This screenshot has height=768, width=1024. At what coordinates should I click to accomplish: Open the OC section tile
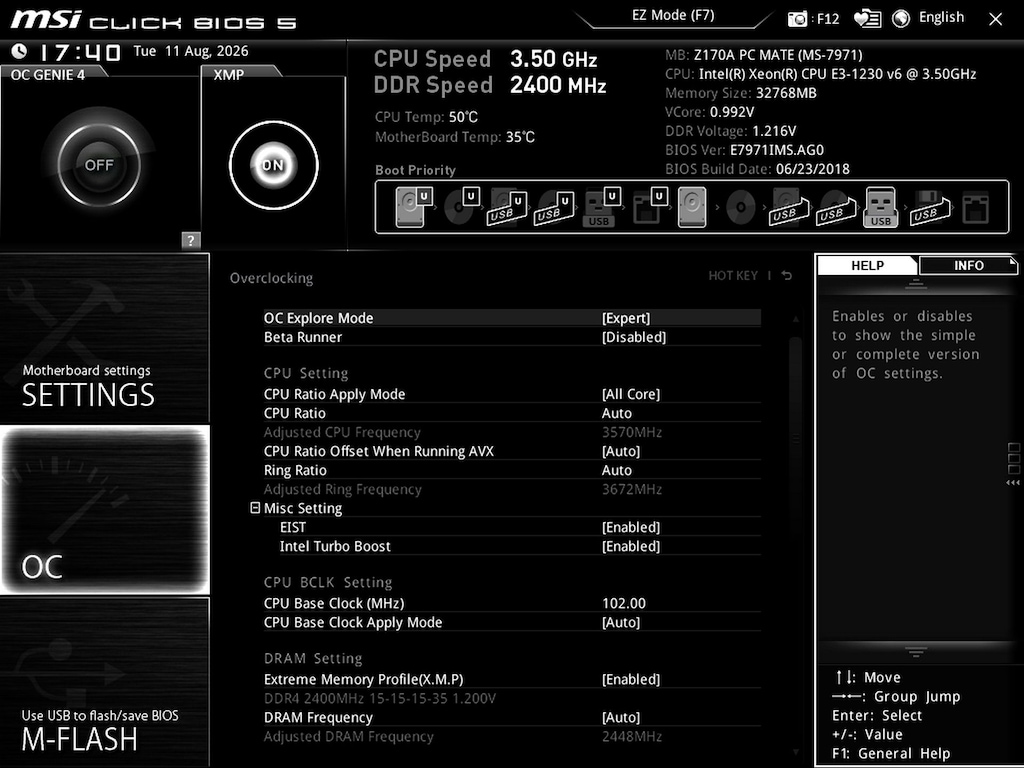[x=104, y=510]
